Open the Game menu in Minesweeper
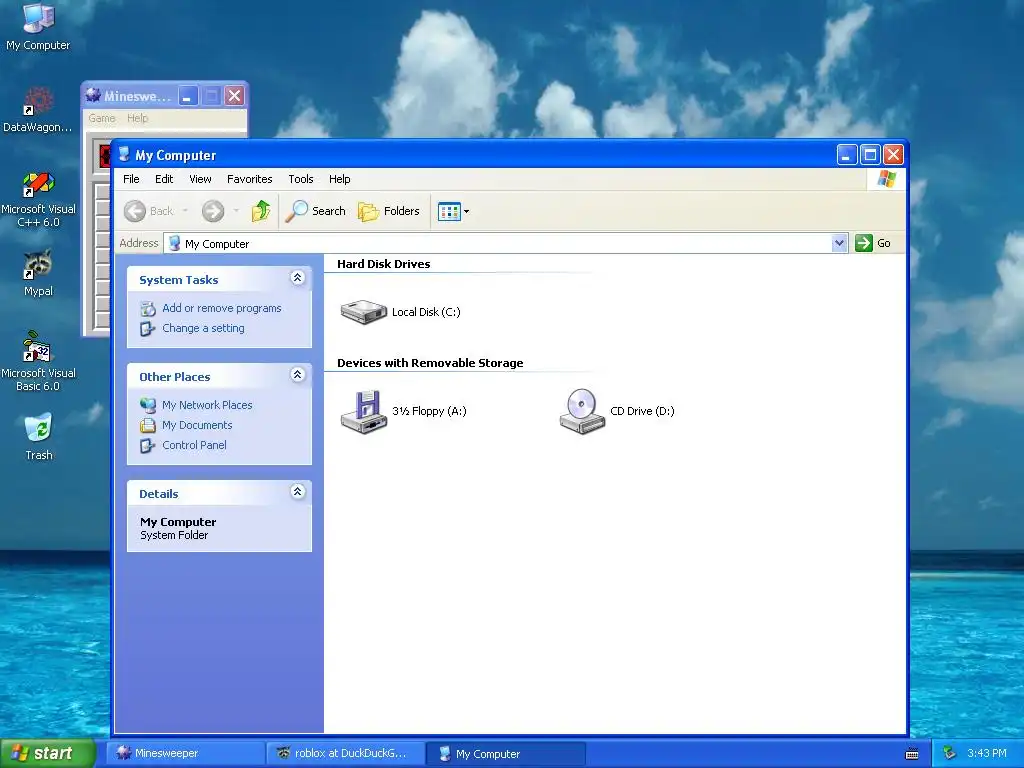Image resolution: width=1024 pixels, height=768 pixels. click(x=102, y=118)
